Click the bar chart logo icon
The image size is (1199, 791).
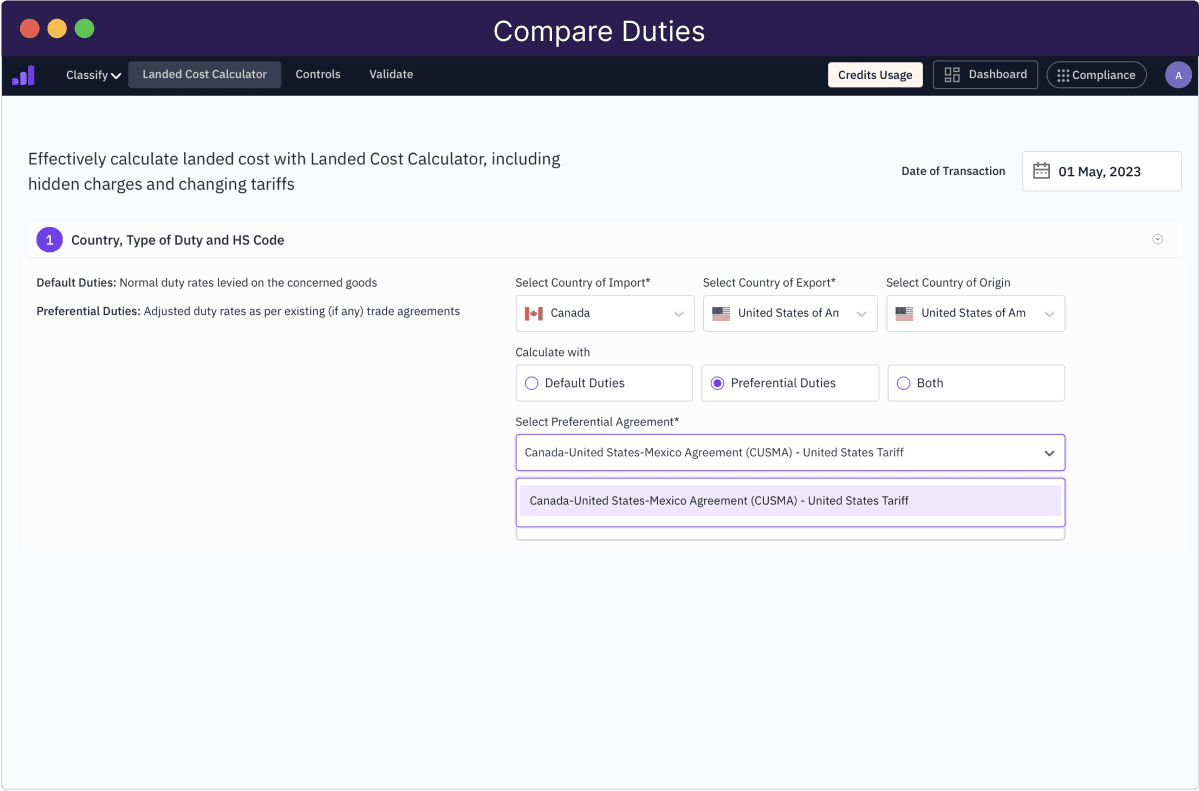[23, 74]
